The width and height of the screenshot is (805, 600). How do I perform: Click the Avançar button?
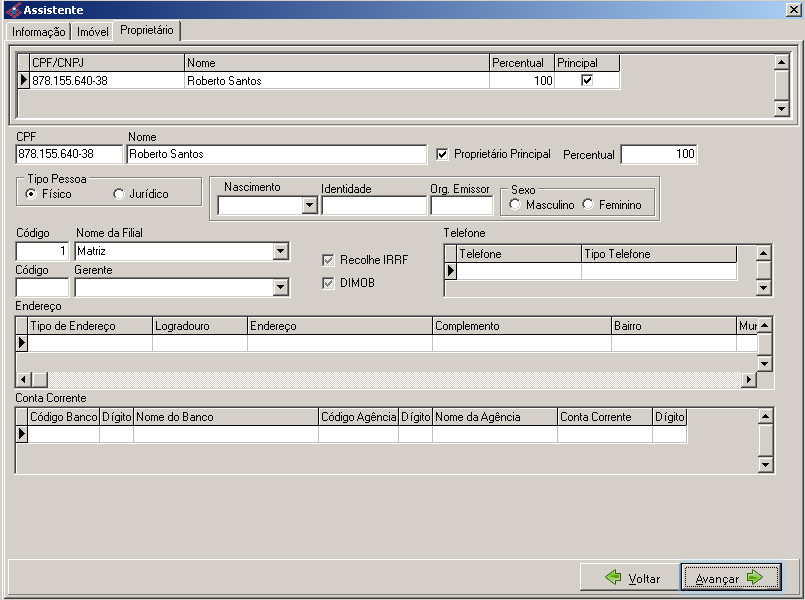click(730, 578)
